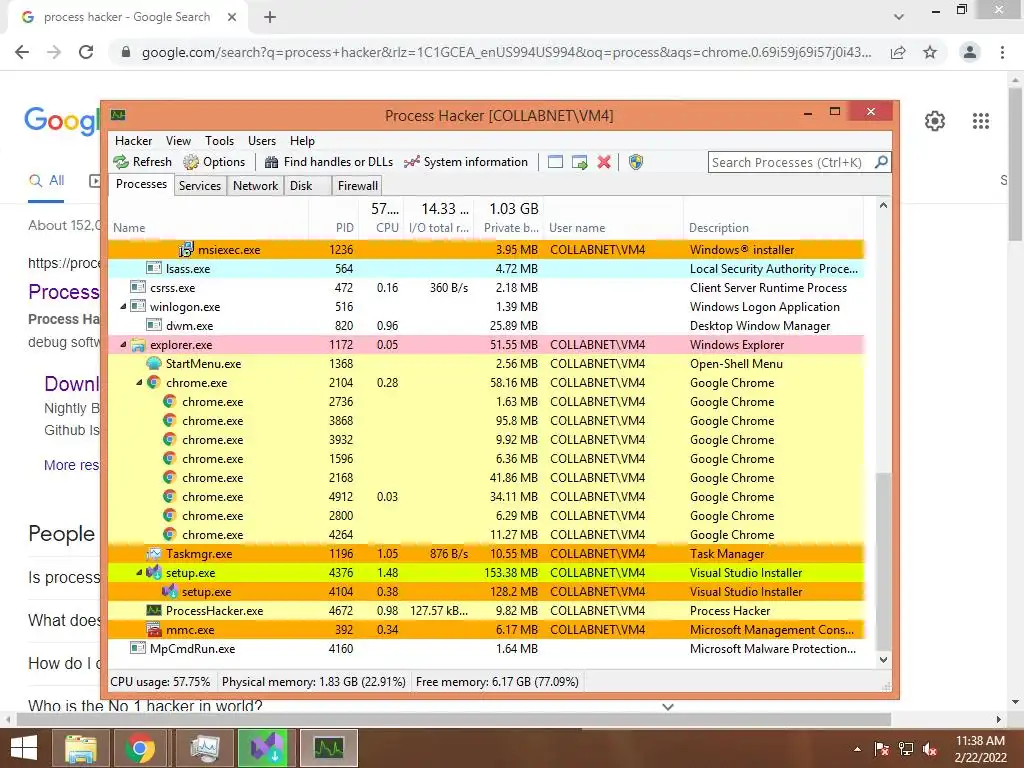The image size is (1024, 768).
Task: Click the scroll up arrow of process list
Action: 883,205
